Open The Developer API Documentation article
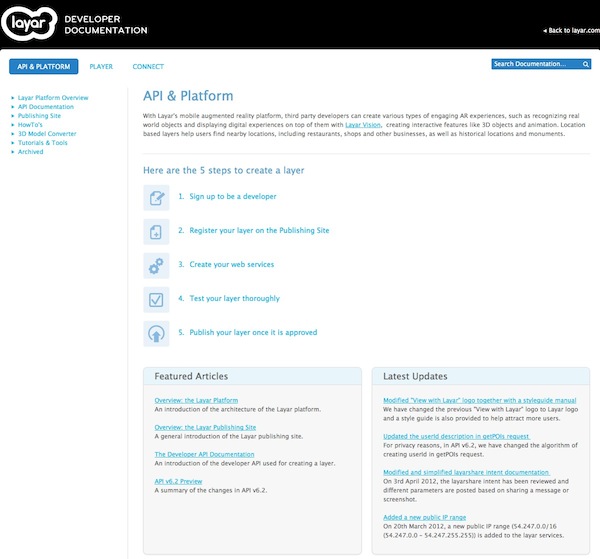This screenshot has width=600, height=559. (204, 454)
